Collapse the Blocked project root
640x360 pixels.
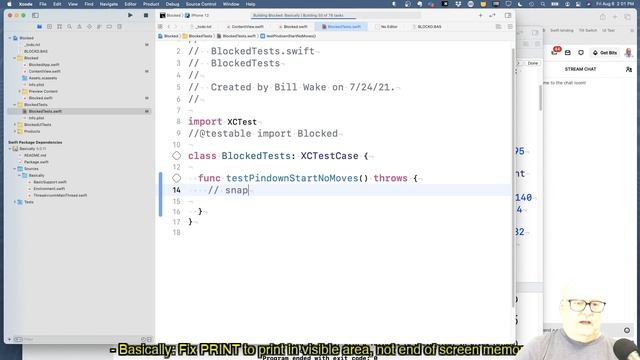tap(10, 38)
